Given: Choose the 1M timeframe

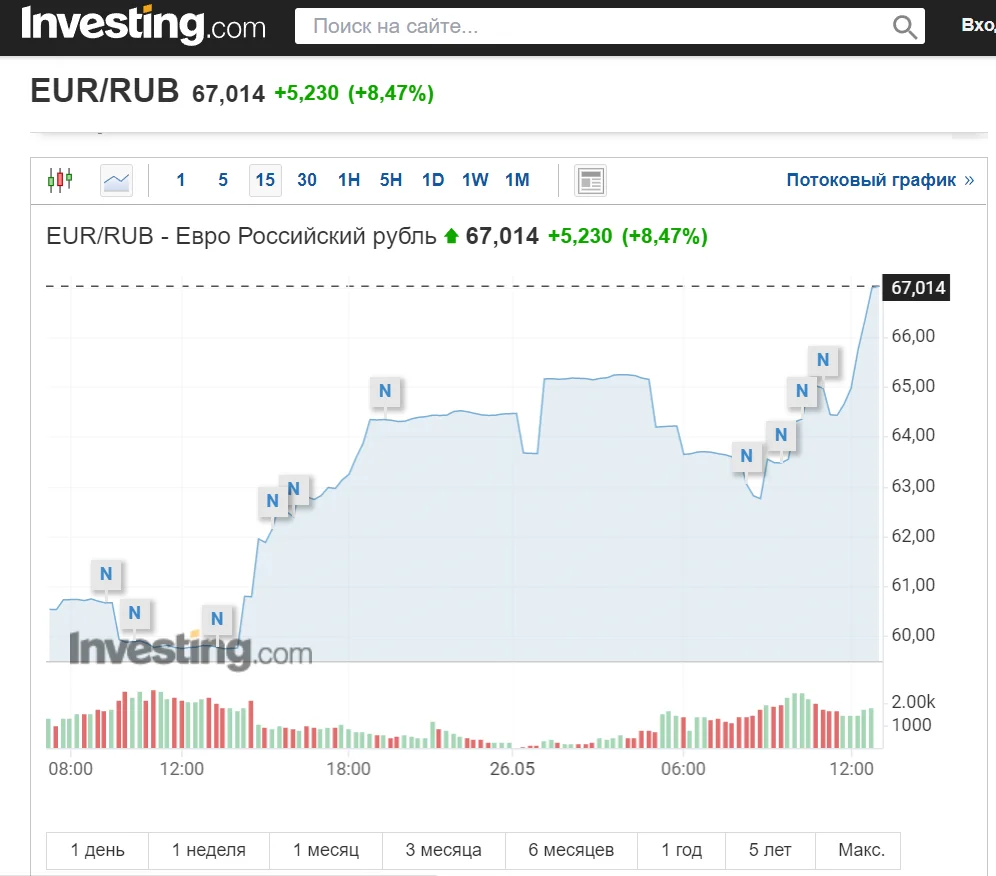Looking at the screenshot, I should coord(517,181).
